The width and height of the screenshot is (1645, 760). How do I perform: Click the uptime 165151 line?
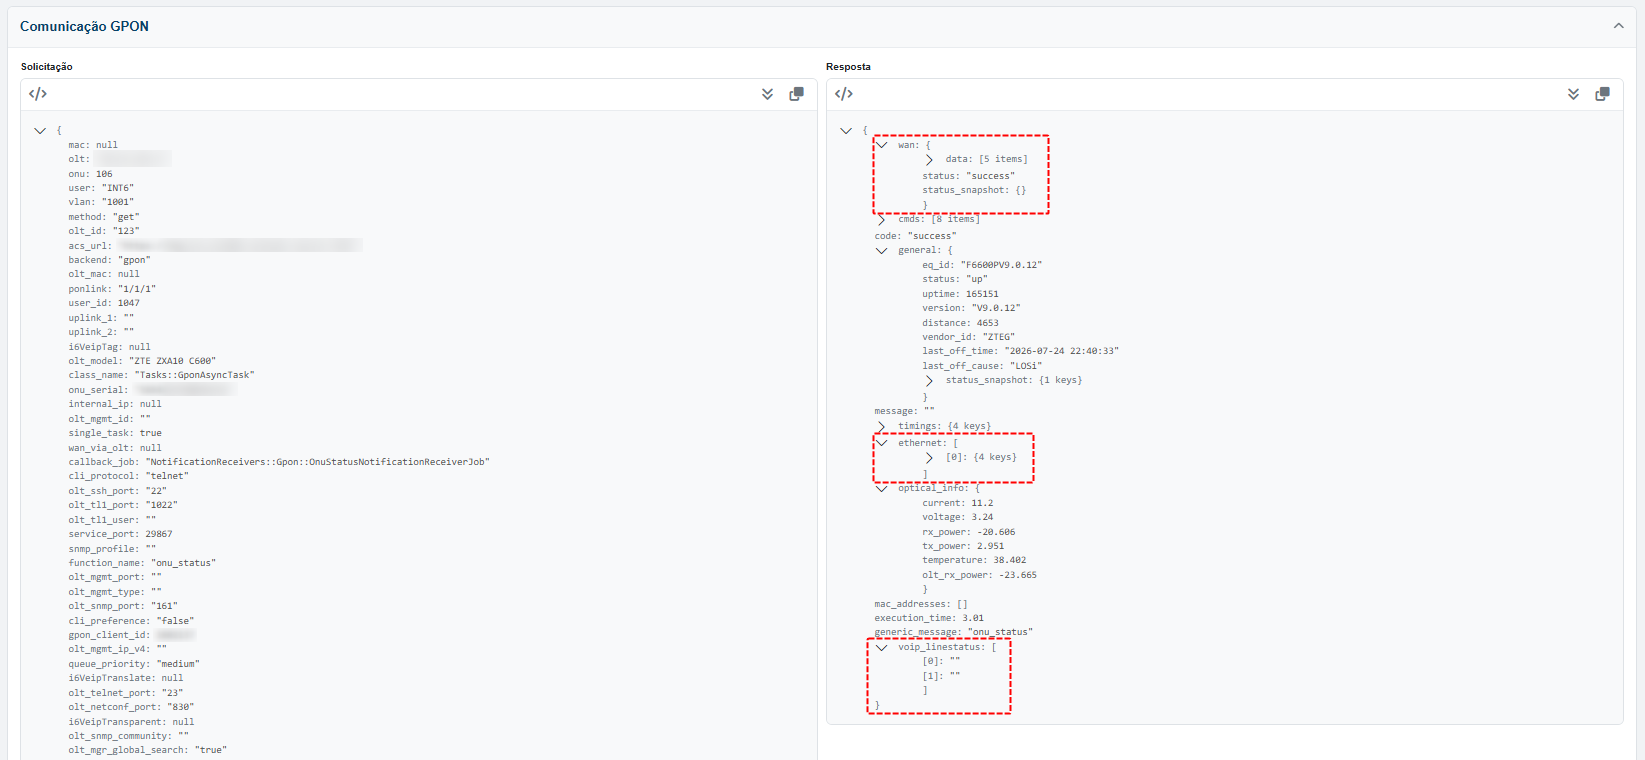tap(960, 294)
